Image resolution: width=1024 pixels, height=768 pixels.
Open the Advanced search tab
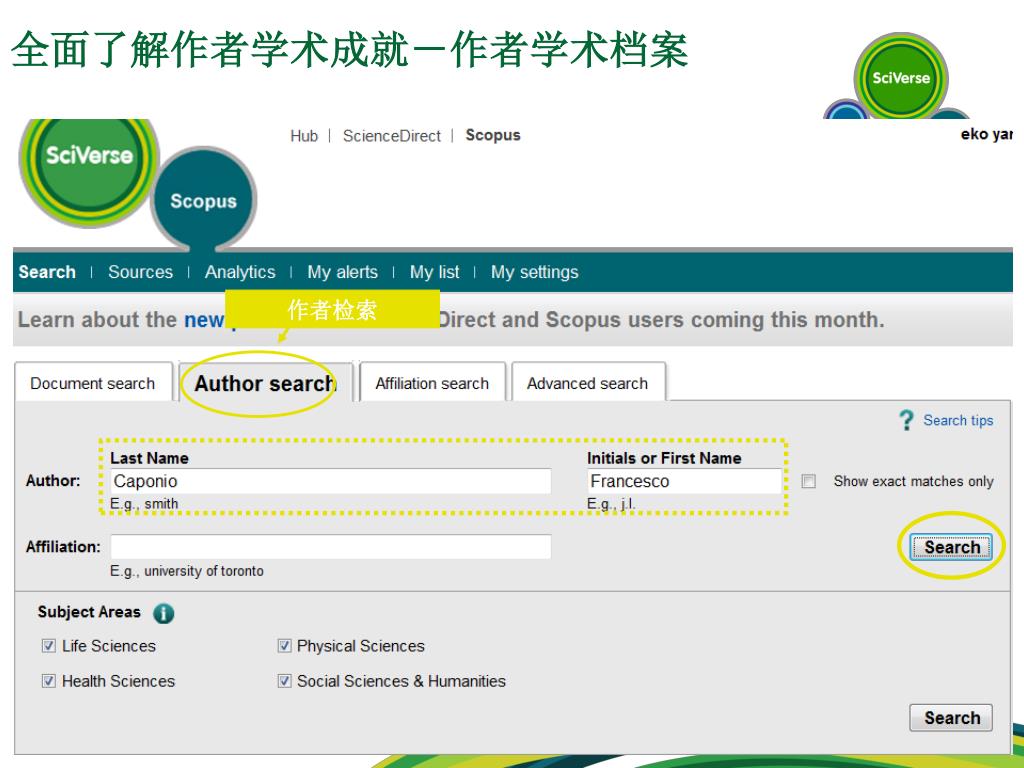point(588,383)
